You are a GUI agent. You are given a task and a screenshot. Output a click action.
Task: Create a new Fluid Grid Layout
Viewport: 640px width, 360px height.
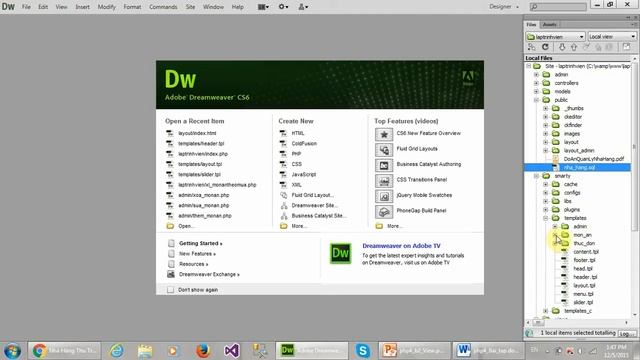[313, 195]
